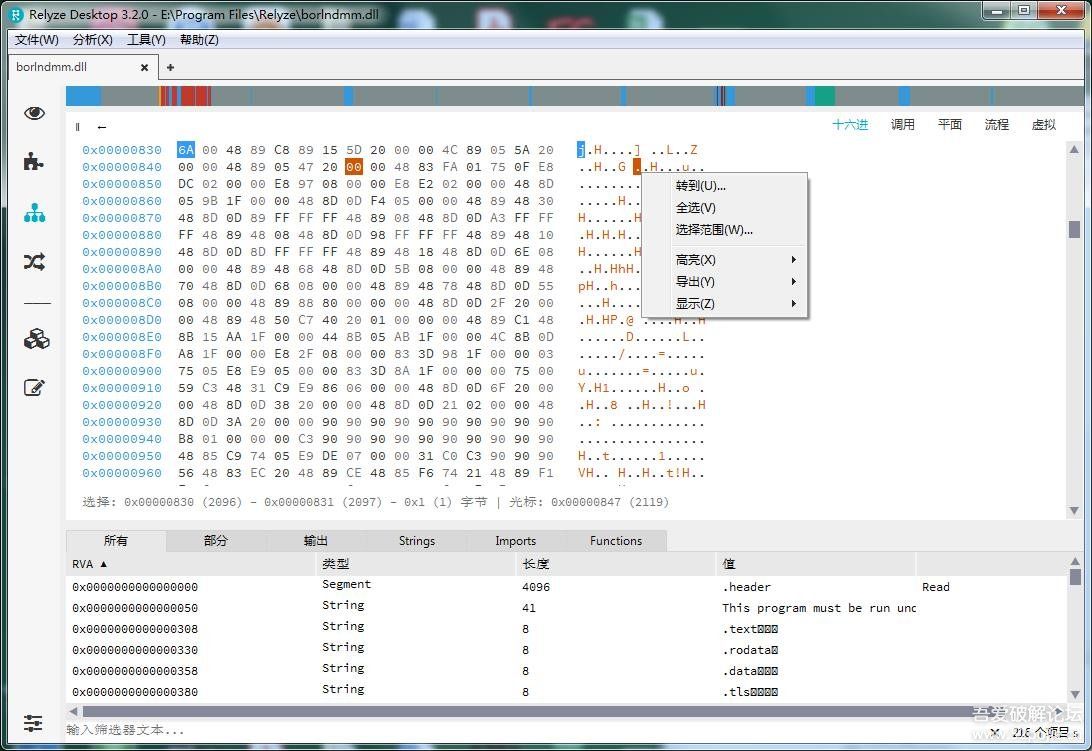Open the 工具(Y) menu
1092x751 pixels.
pos(145,39)
